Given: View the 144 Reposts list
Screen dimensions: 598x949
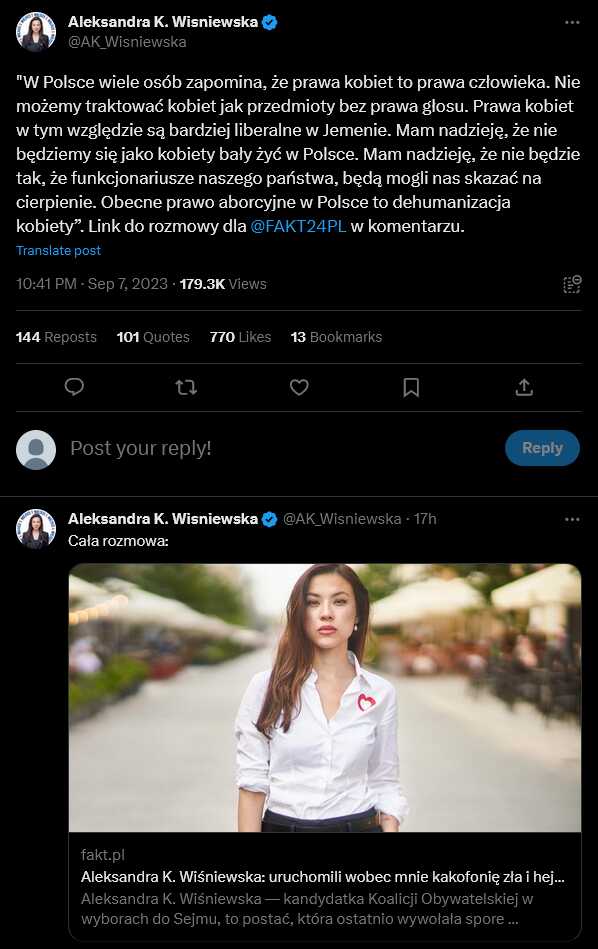Looking at the screenshot, I should pyautogui.click(x=56, y=337).
